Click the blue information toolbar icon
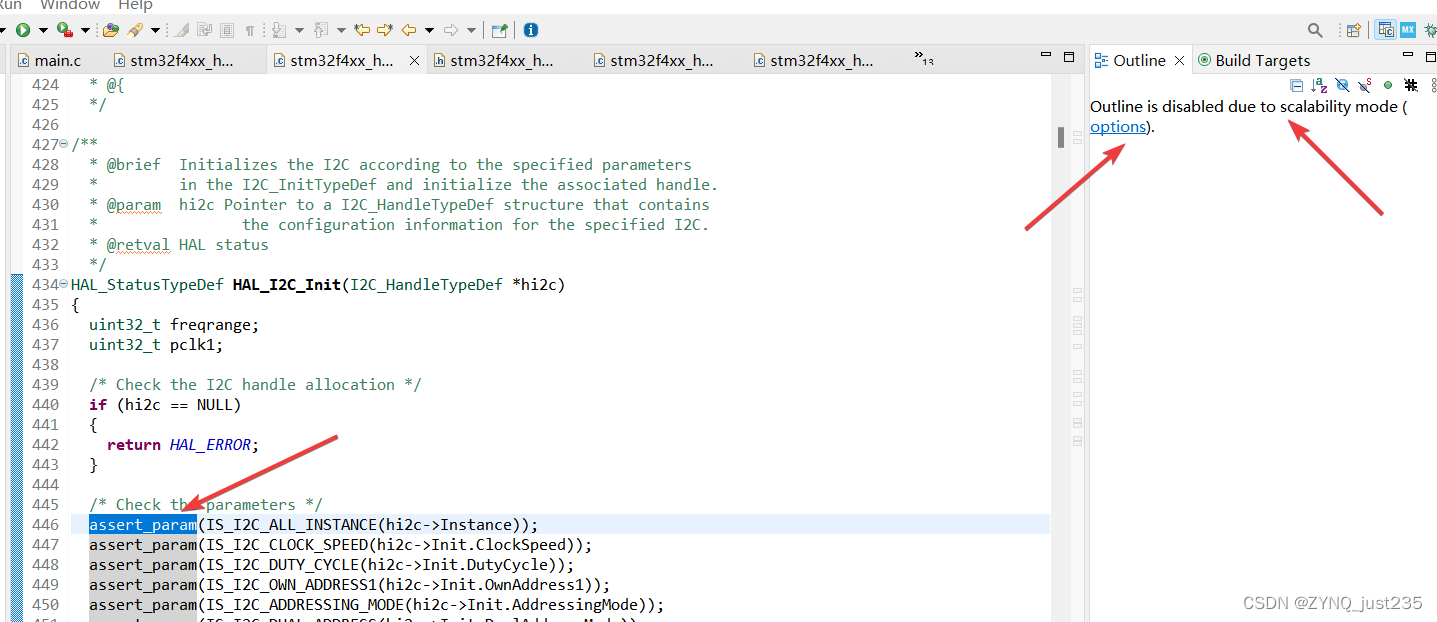1437x622 pixels. (531, 29)
